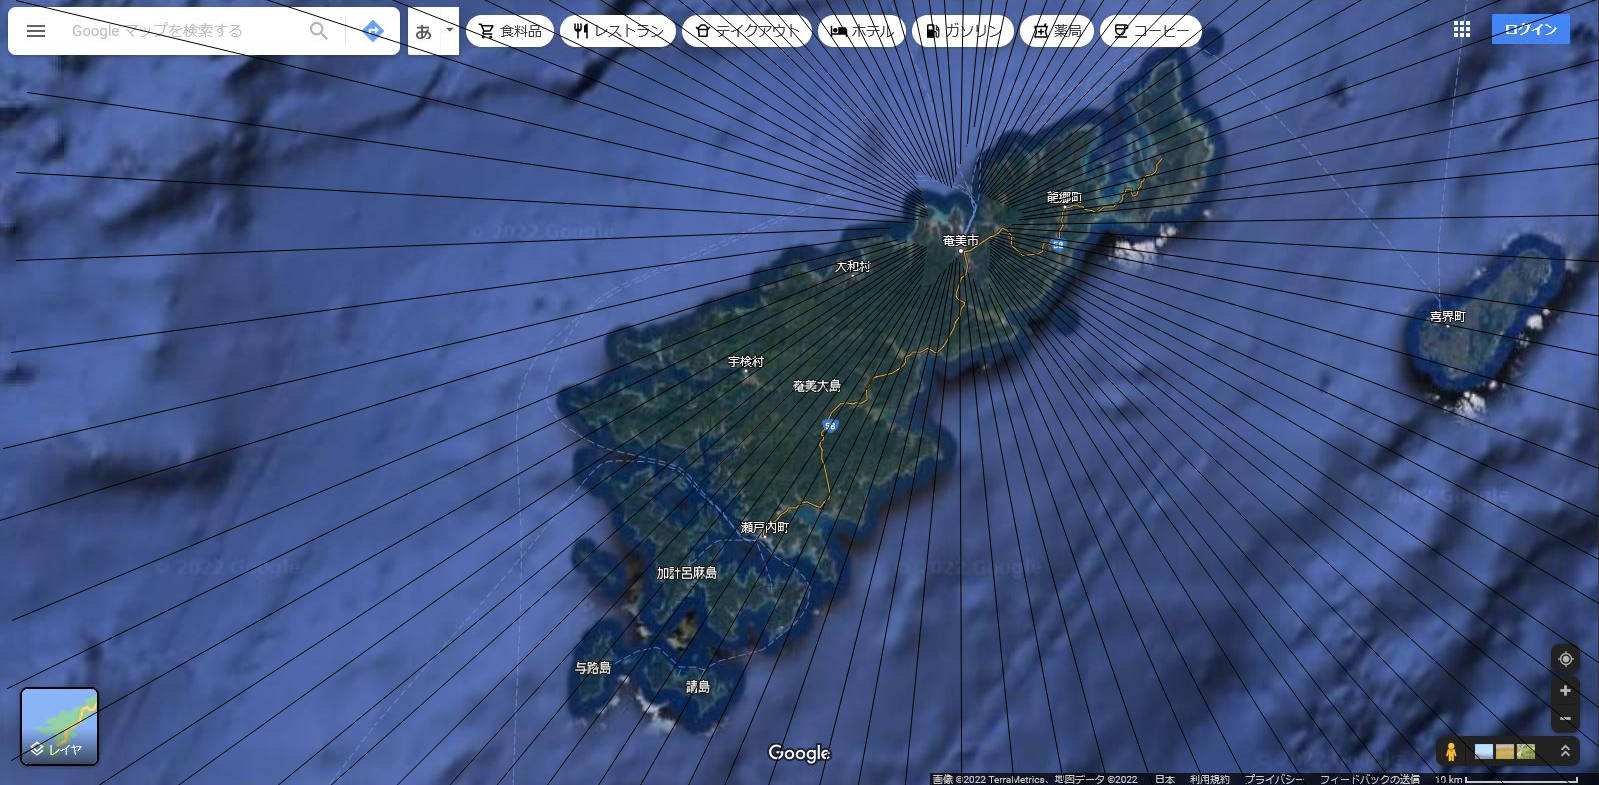Open the 日本 region link
Screen dimensions: 1599x785
click(x=1165, y=779)
